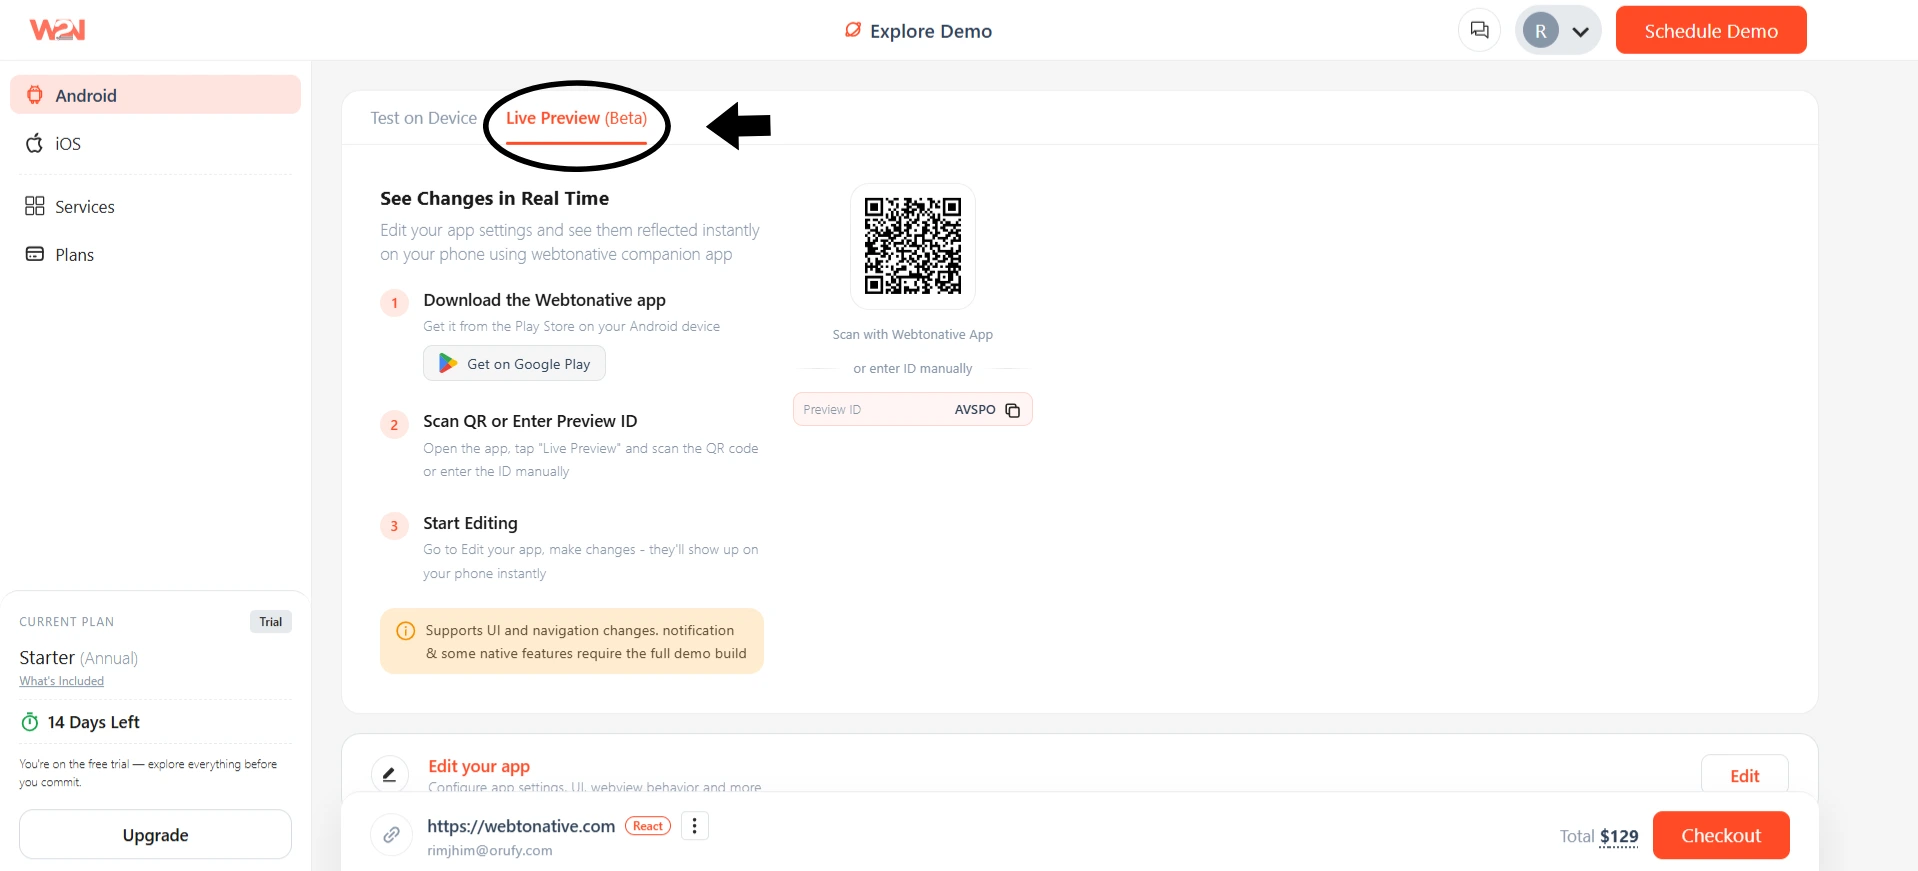The height and width of the screenshot is (871, 1918).
Task: Select iOS in the sidebar
Action: [155, 143]
